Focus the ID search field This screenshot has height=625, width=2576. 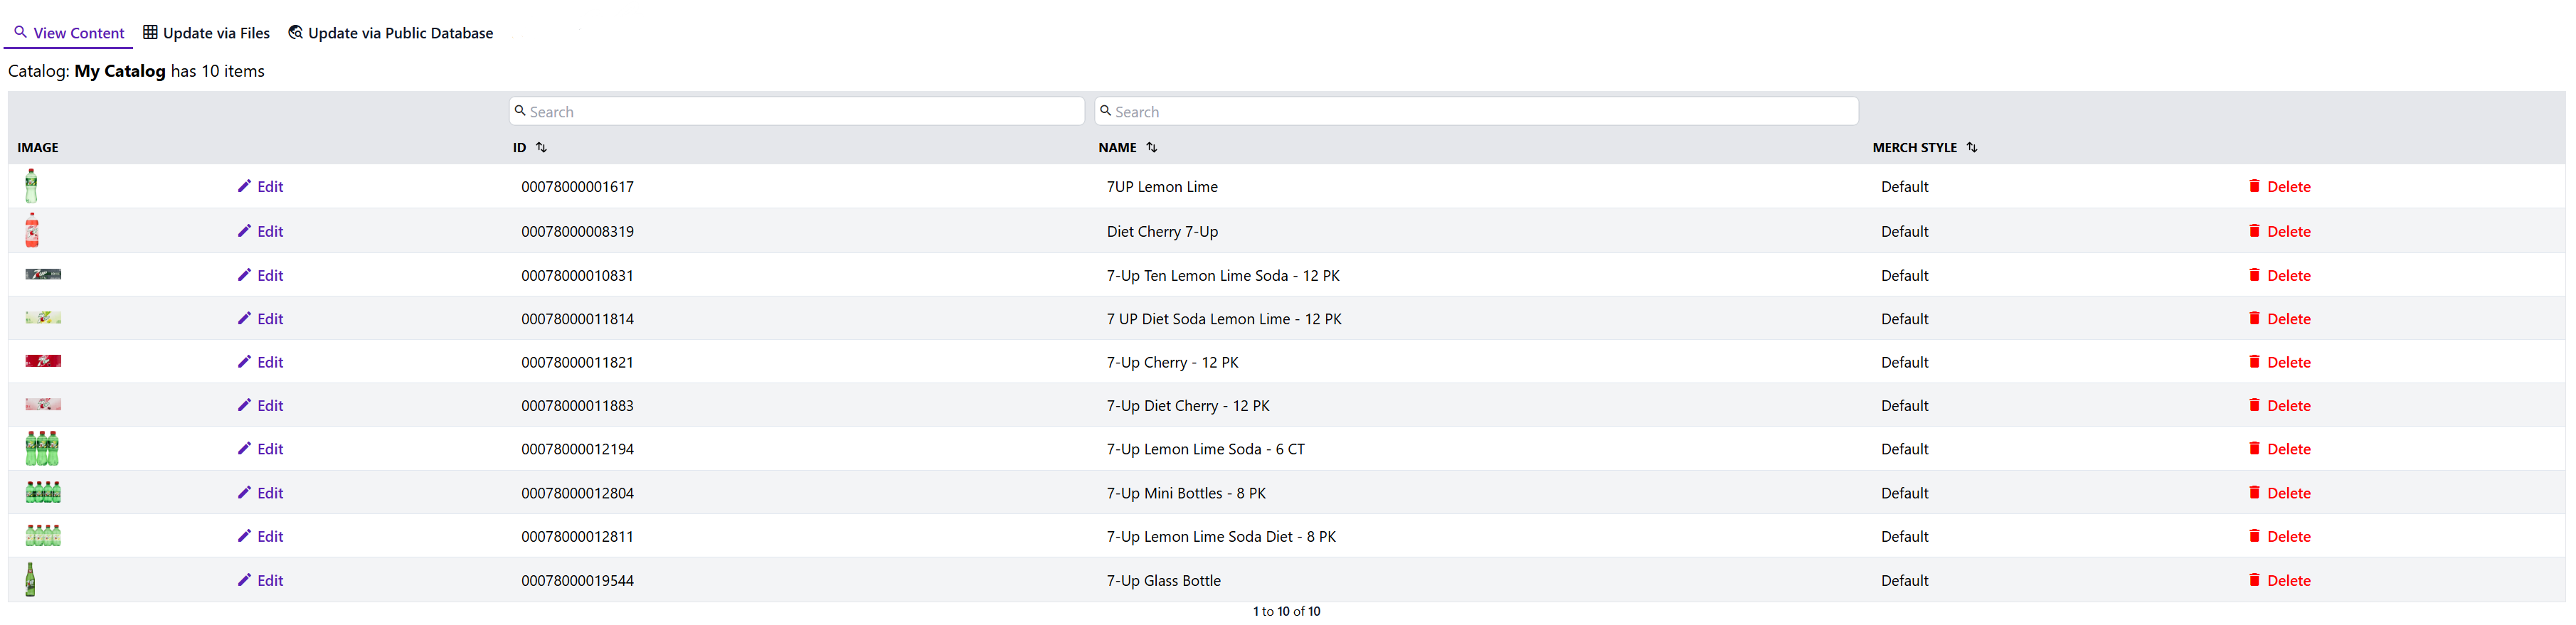797,111
